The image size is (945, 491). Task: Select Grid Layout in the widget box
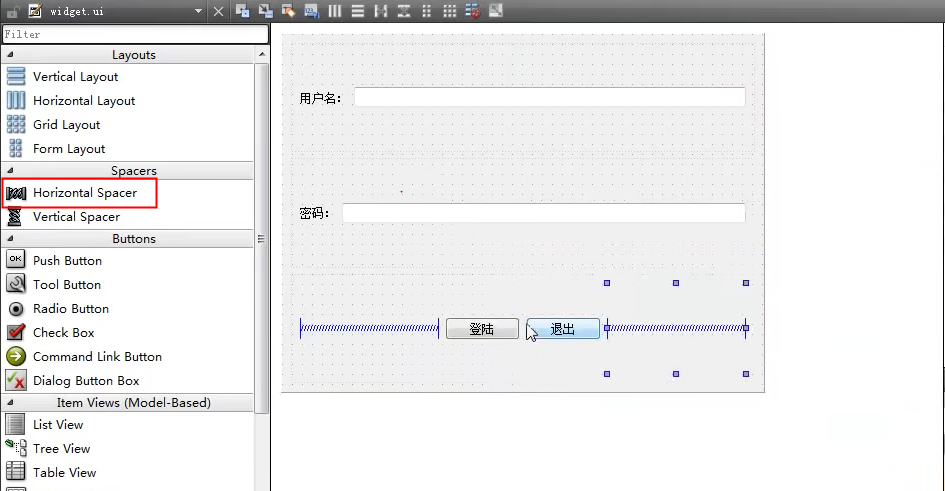[x=128, y=125]
